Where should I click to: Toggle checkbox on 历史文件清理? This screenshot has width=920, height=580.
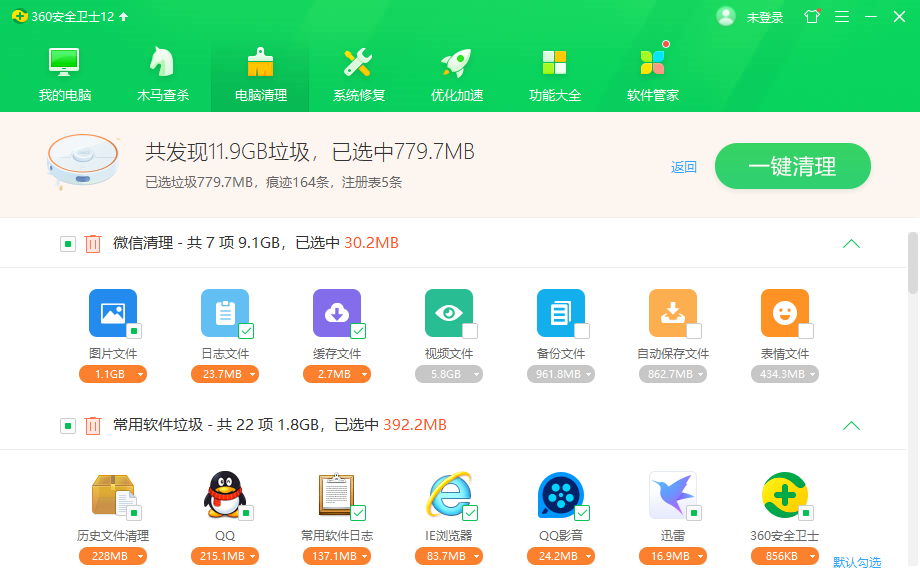(134, 513)
